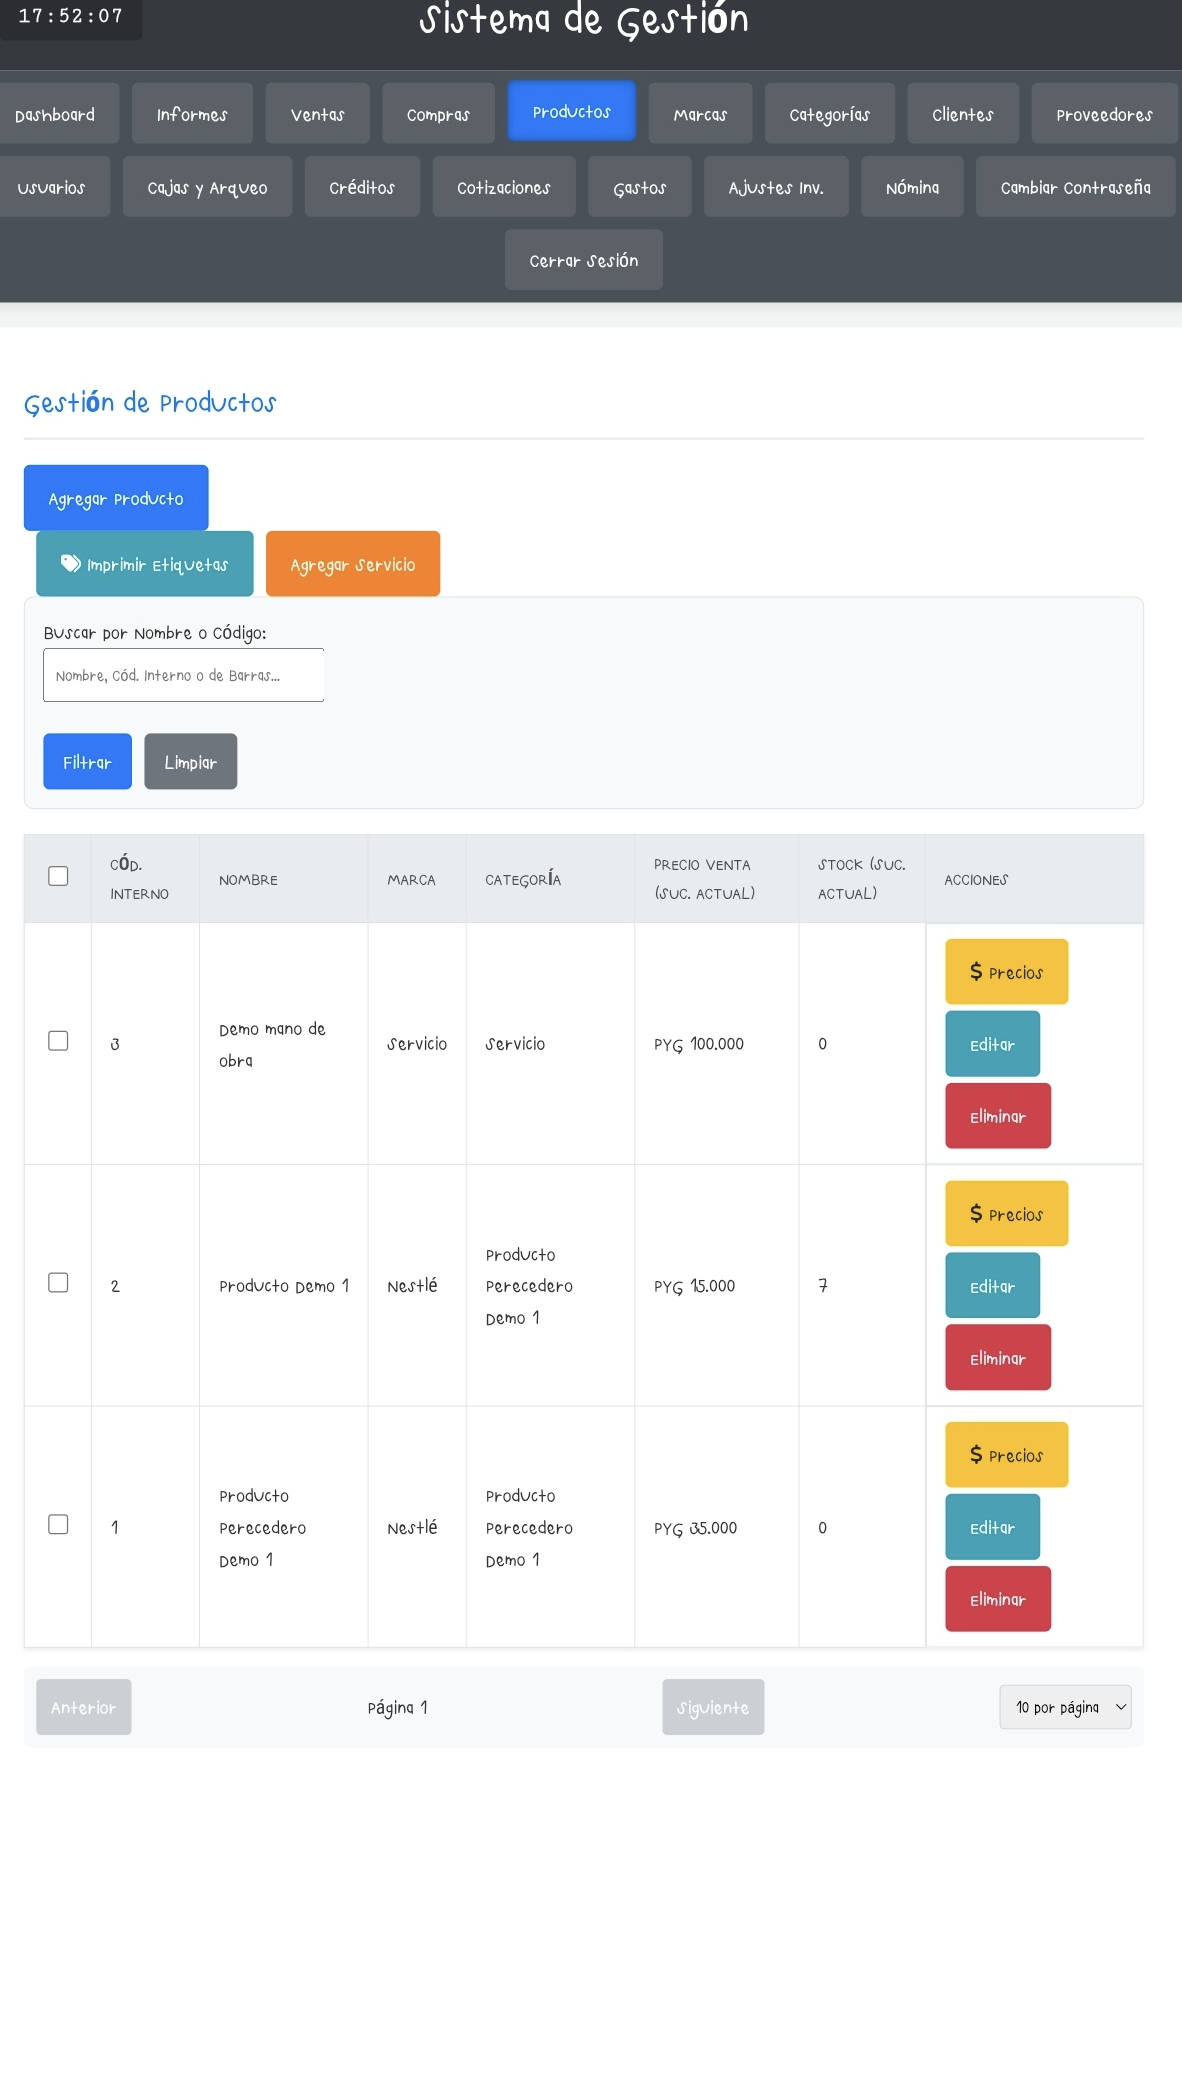The height and width of the screenshot is (2100, 1182).
Task: Click the tag icon on Imprimir Etiquetas
Action: pos(70,564)
